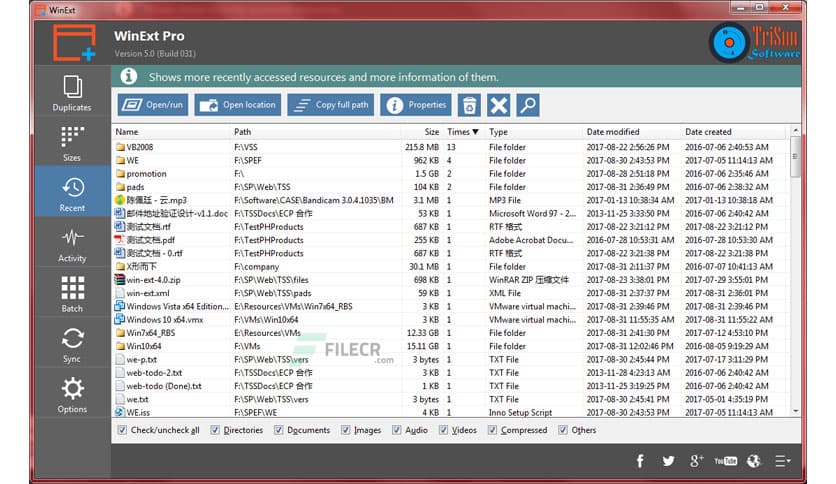Image resolution: width=836 pixels, height=484 pixels.
Task: Sort by Type column header
Action: [x=534, y=132]
